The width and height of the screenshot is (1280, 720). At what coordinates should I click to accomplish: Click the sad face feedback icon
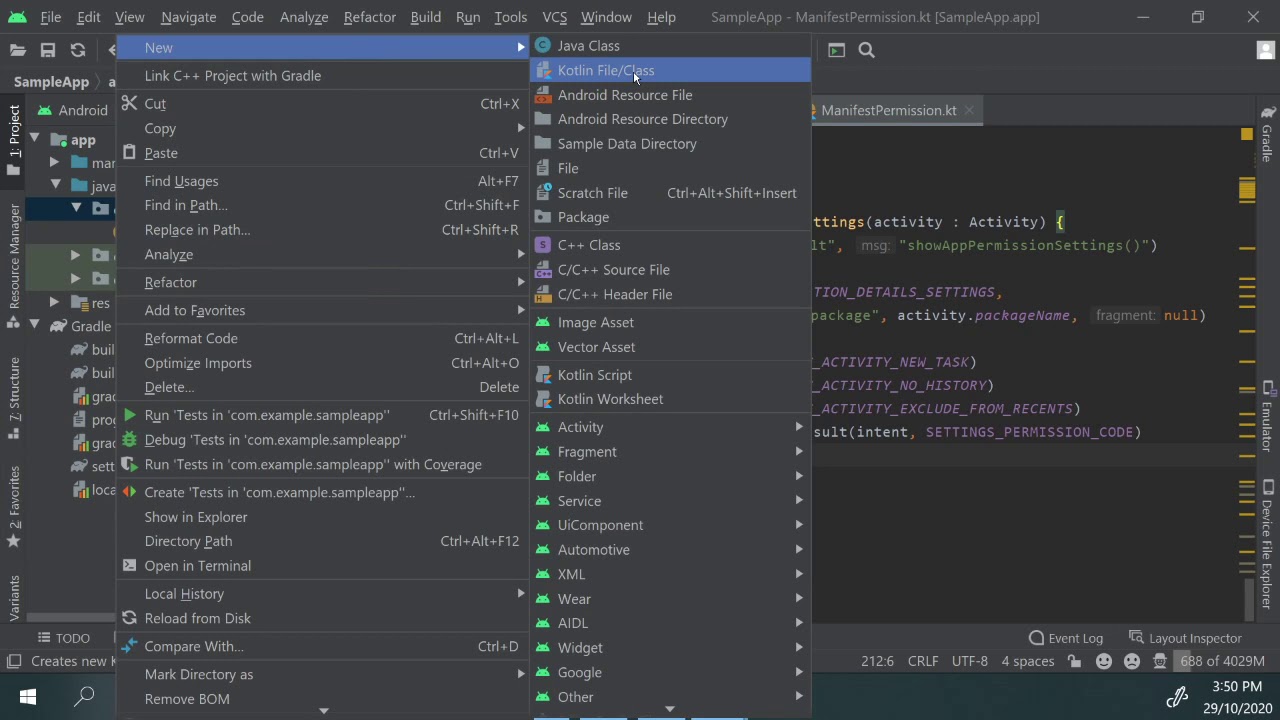1132,661
